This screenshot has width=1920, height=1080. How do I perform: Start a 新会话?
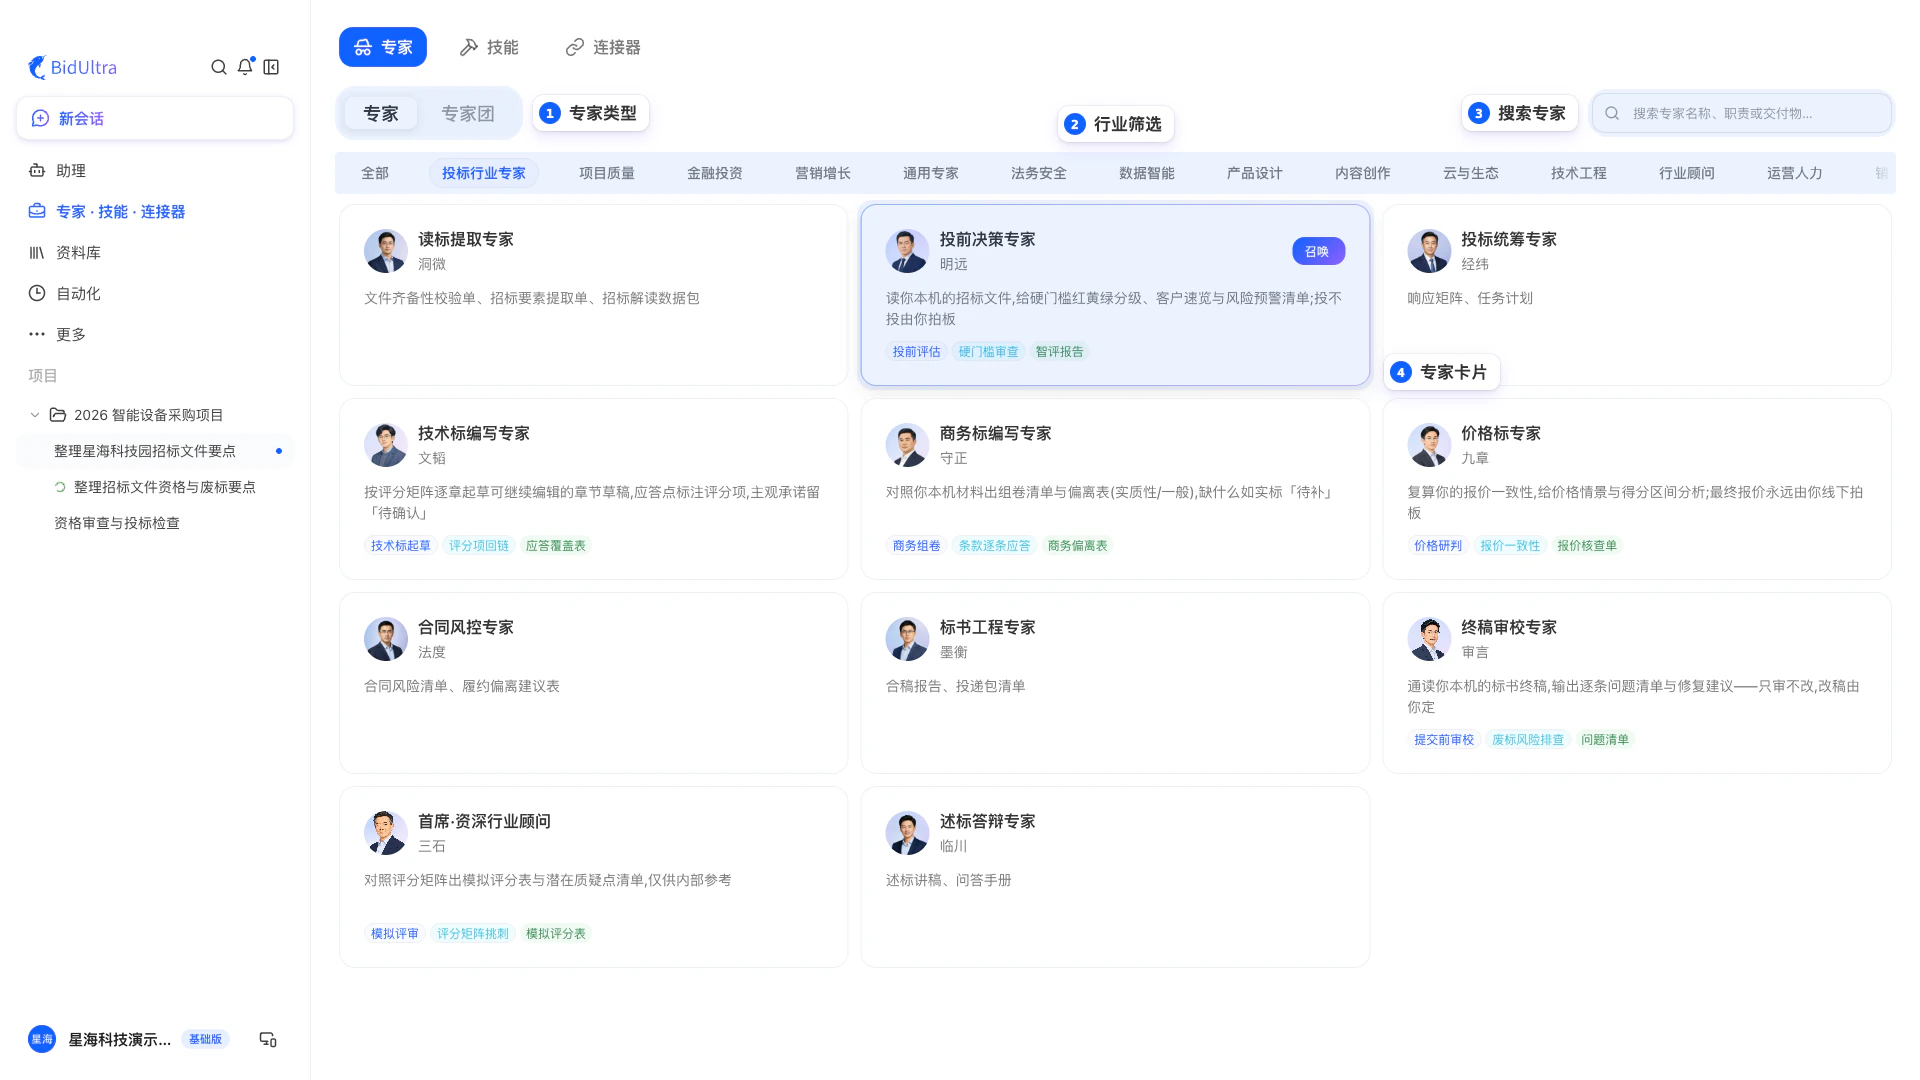[x=155, y=118]
